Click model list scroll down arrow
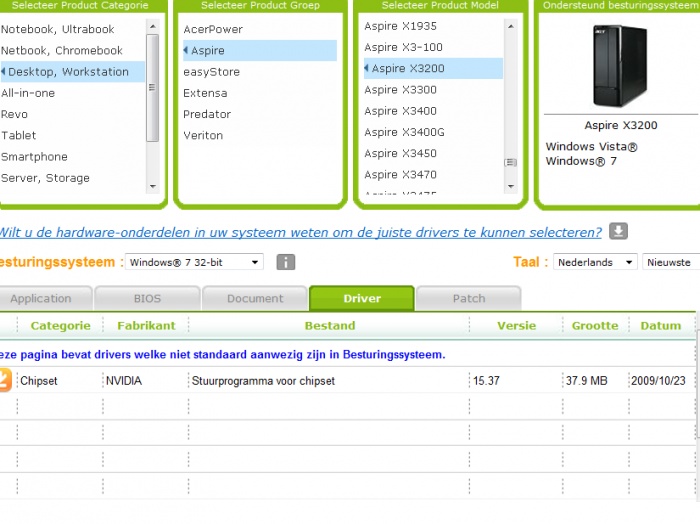 point(511,187)
